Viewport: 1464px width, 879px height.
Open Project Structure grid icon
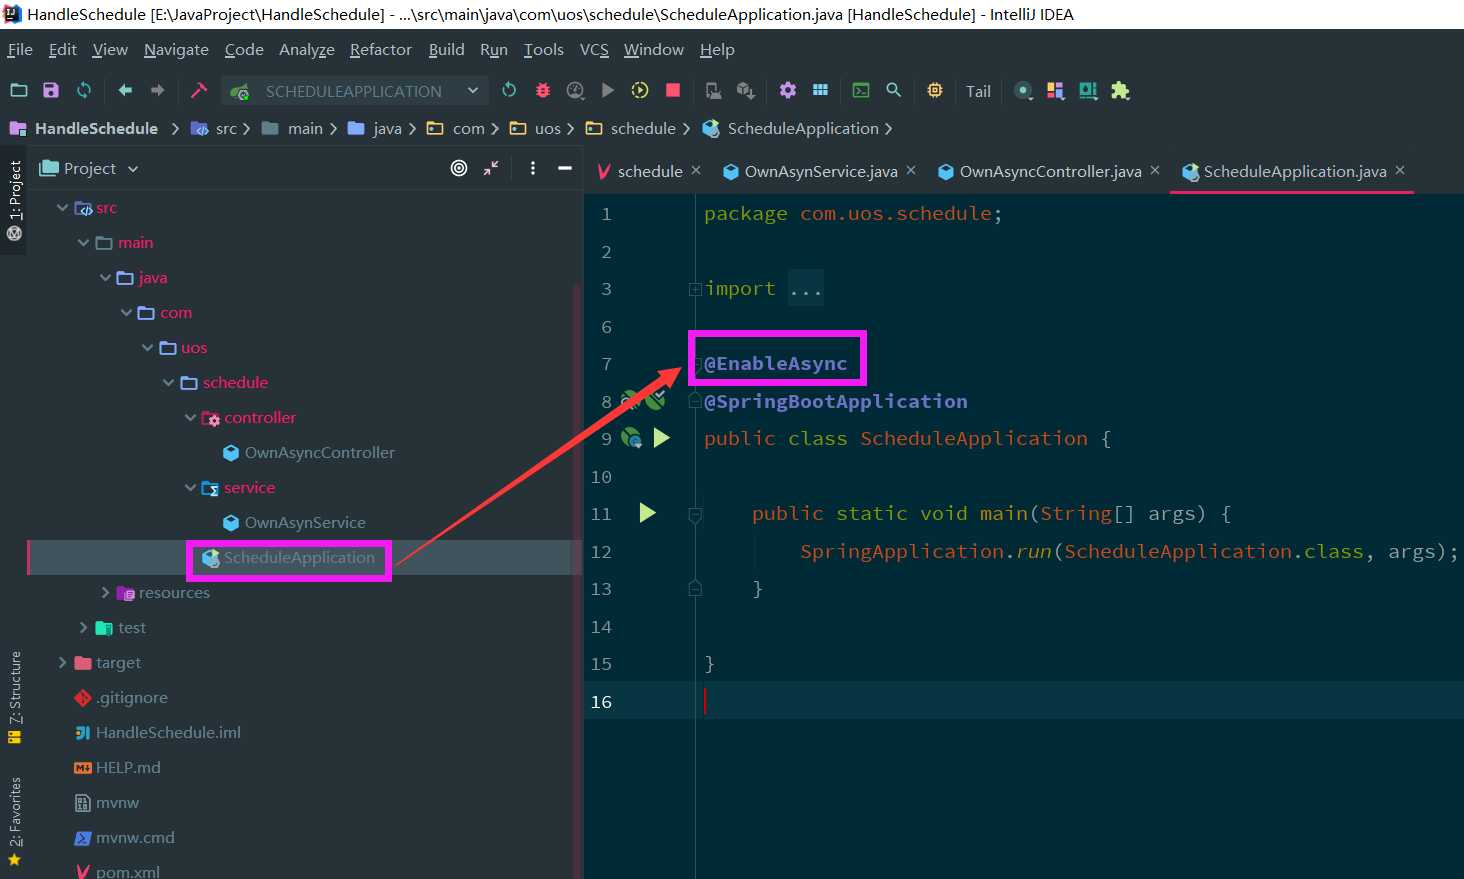[820, 90]
